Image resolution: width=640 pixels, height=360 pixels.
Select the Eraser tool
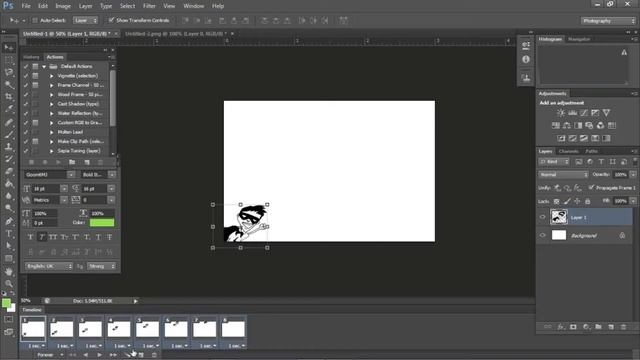click(9, 171)
